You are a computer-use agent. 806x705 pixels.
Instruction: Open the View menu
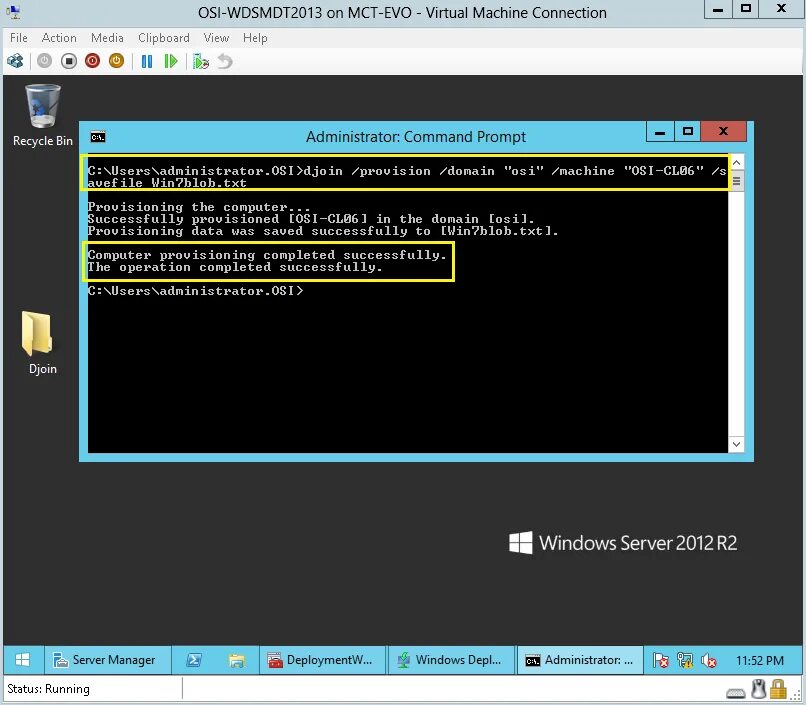pyautogui.click(x=216, y=38)
